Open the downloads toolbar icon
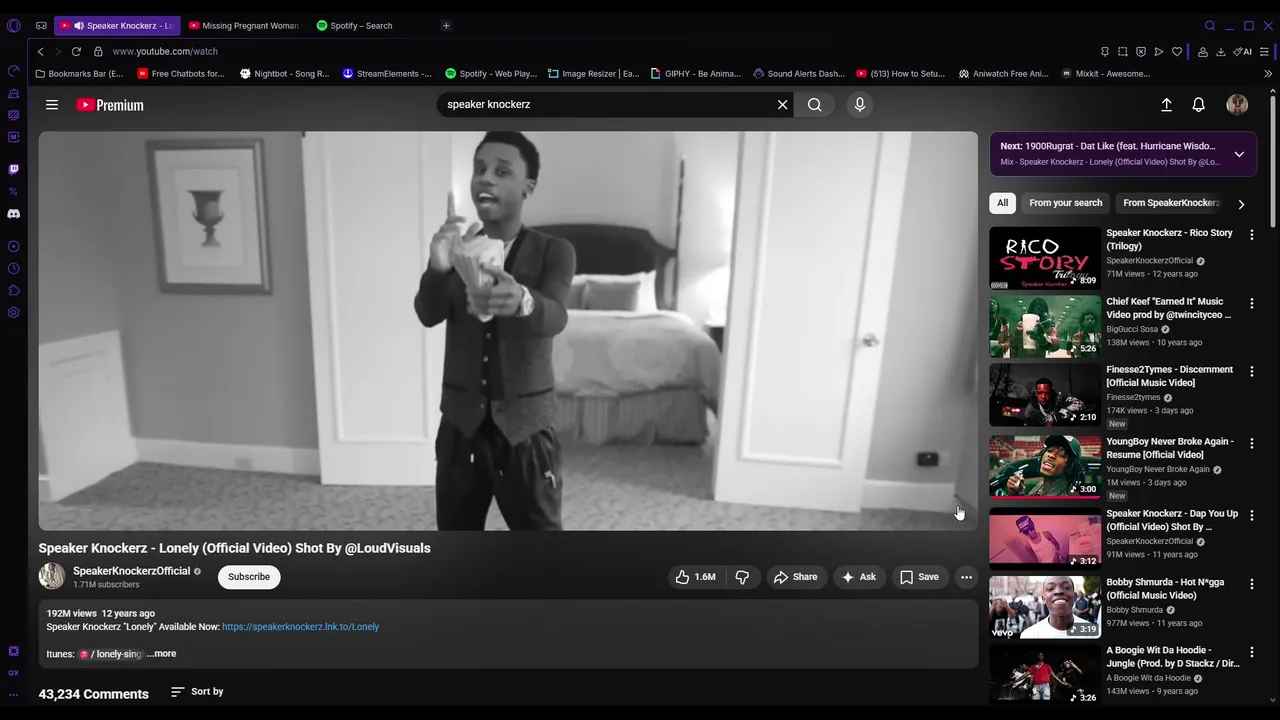The image size is (1280, 720). click(x=1221, y=52)
